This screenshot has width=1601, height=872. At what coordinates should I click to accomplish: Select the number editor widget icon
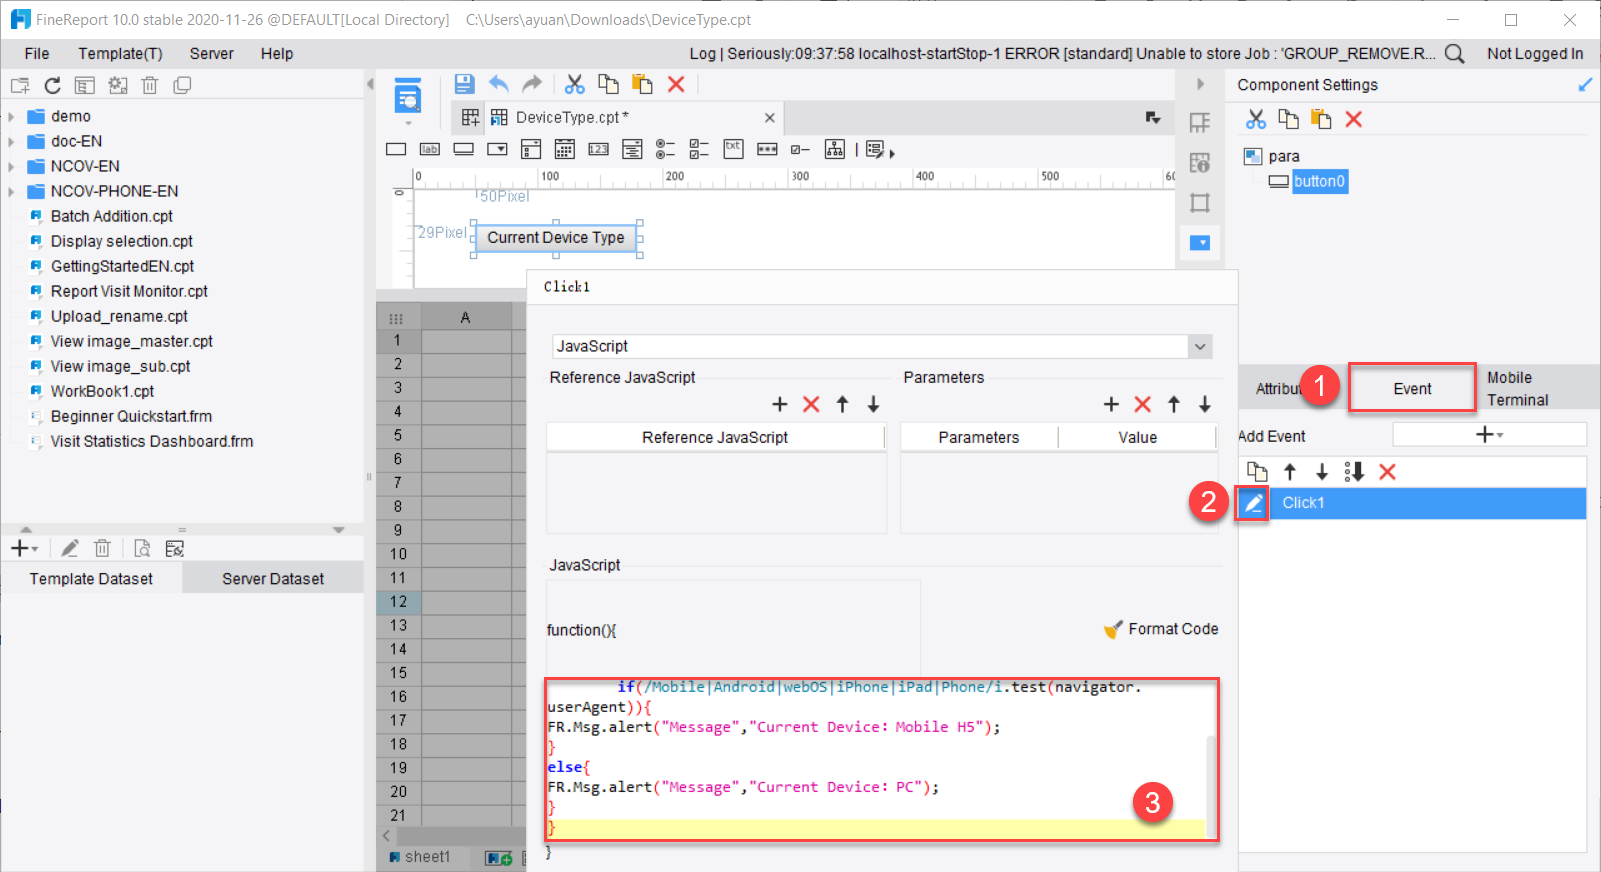pos(599,150)
